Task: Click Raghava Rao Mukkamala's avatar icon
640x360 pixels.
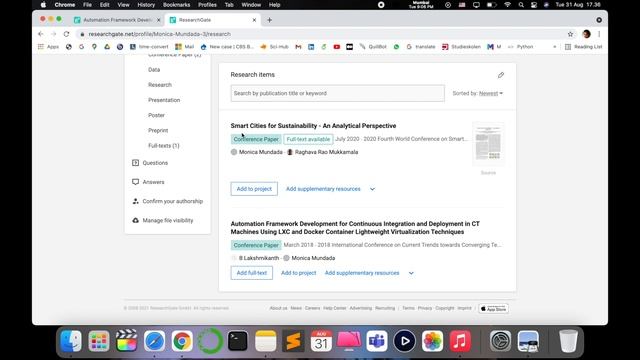Action: 290,152
